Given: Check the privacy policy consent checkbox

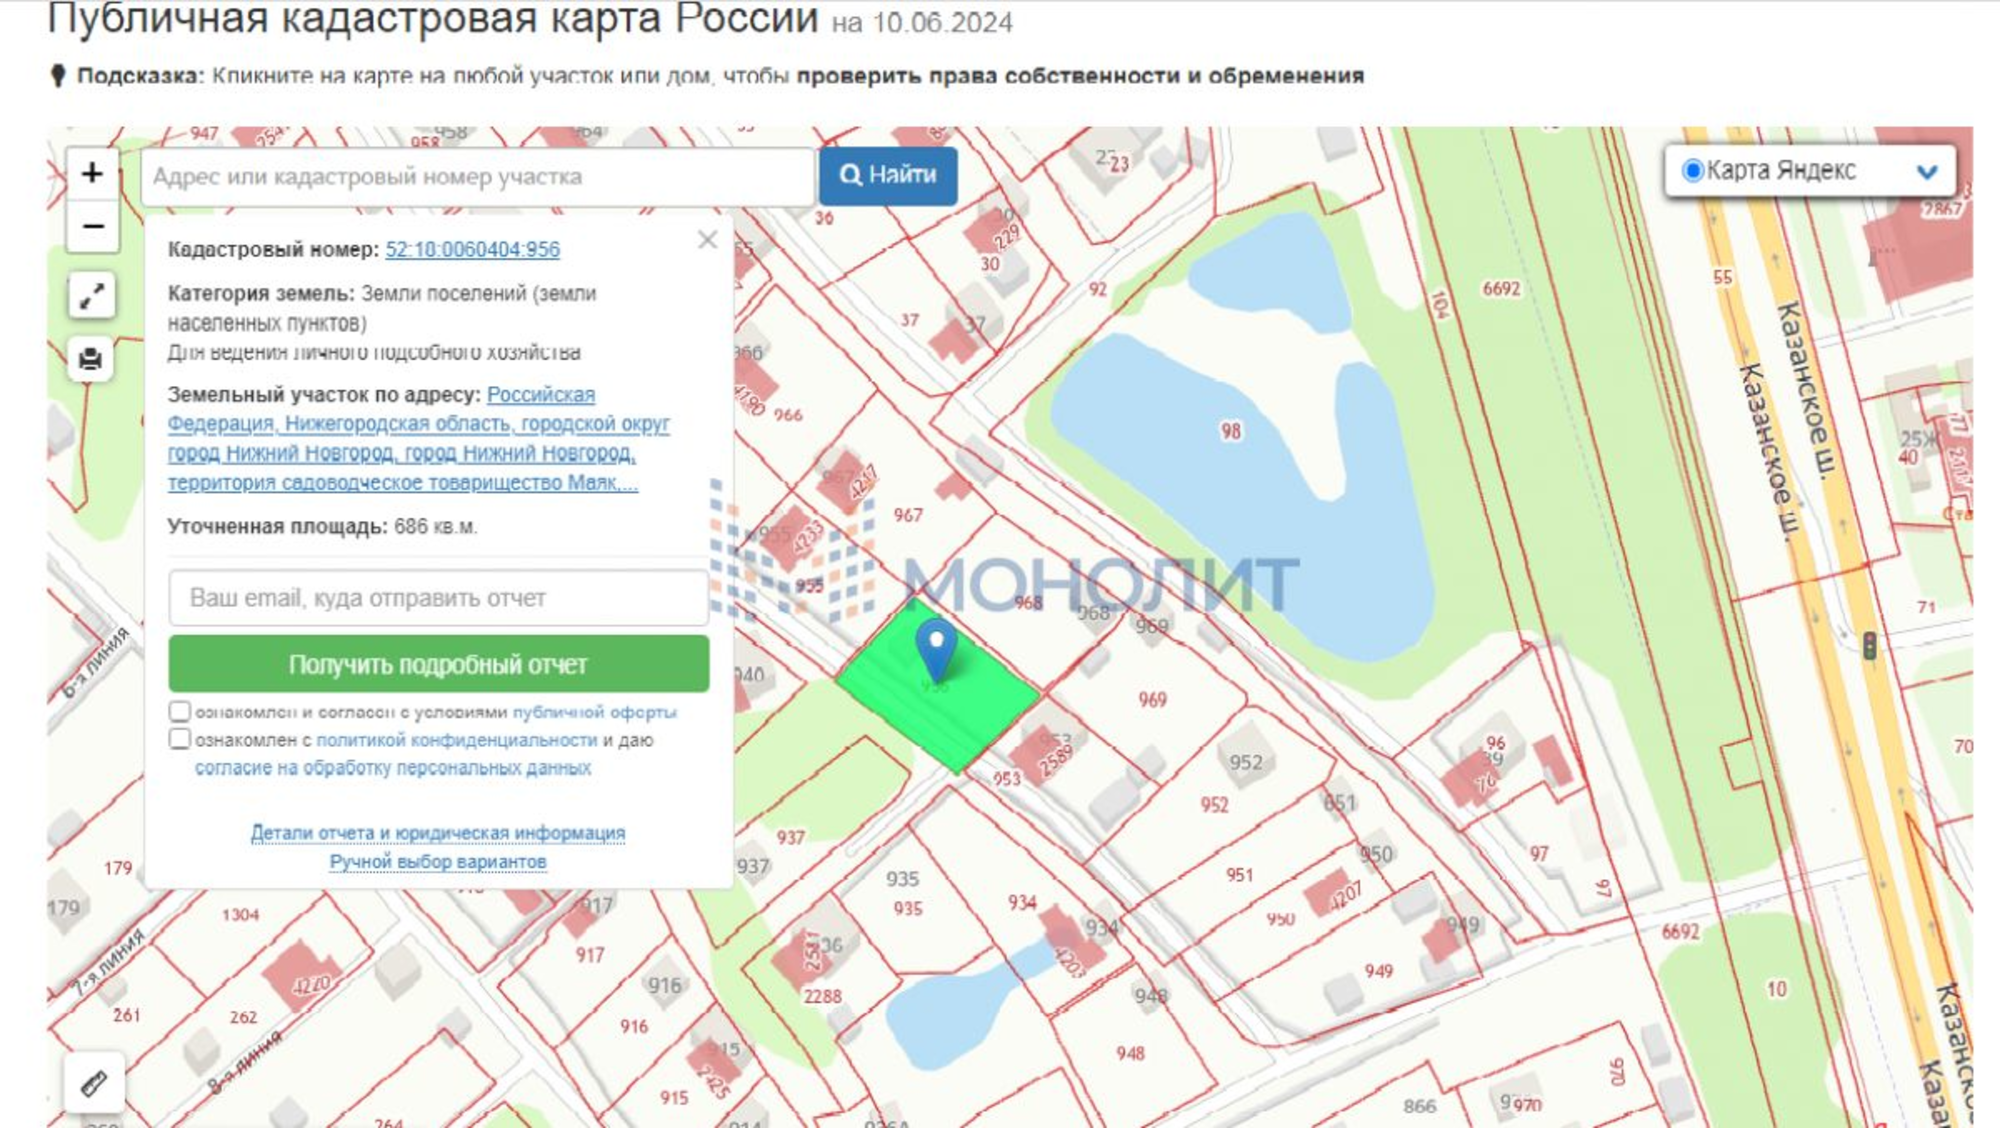Looking at the screenshot, I should [179, 739].
